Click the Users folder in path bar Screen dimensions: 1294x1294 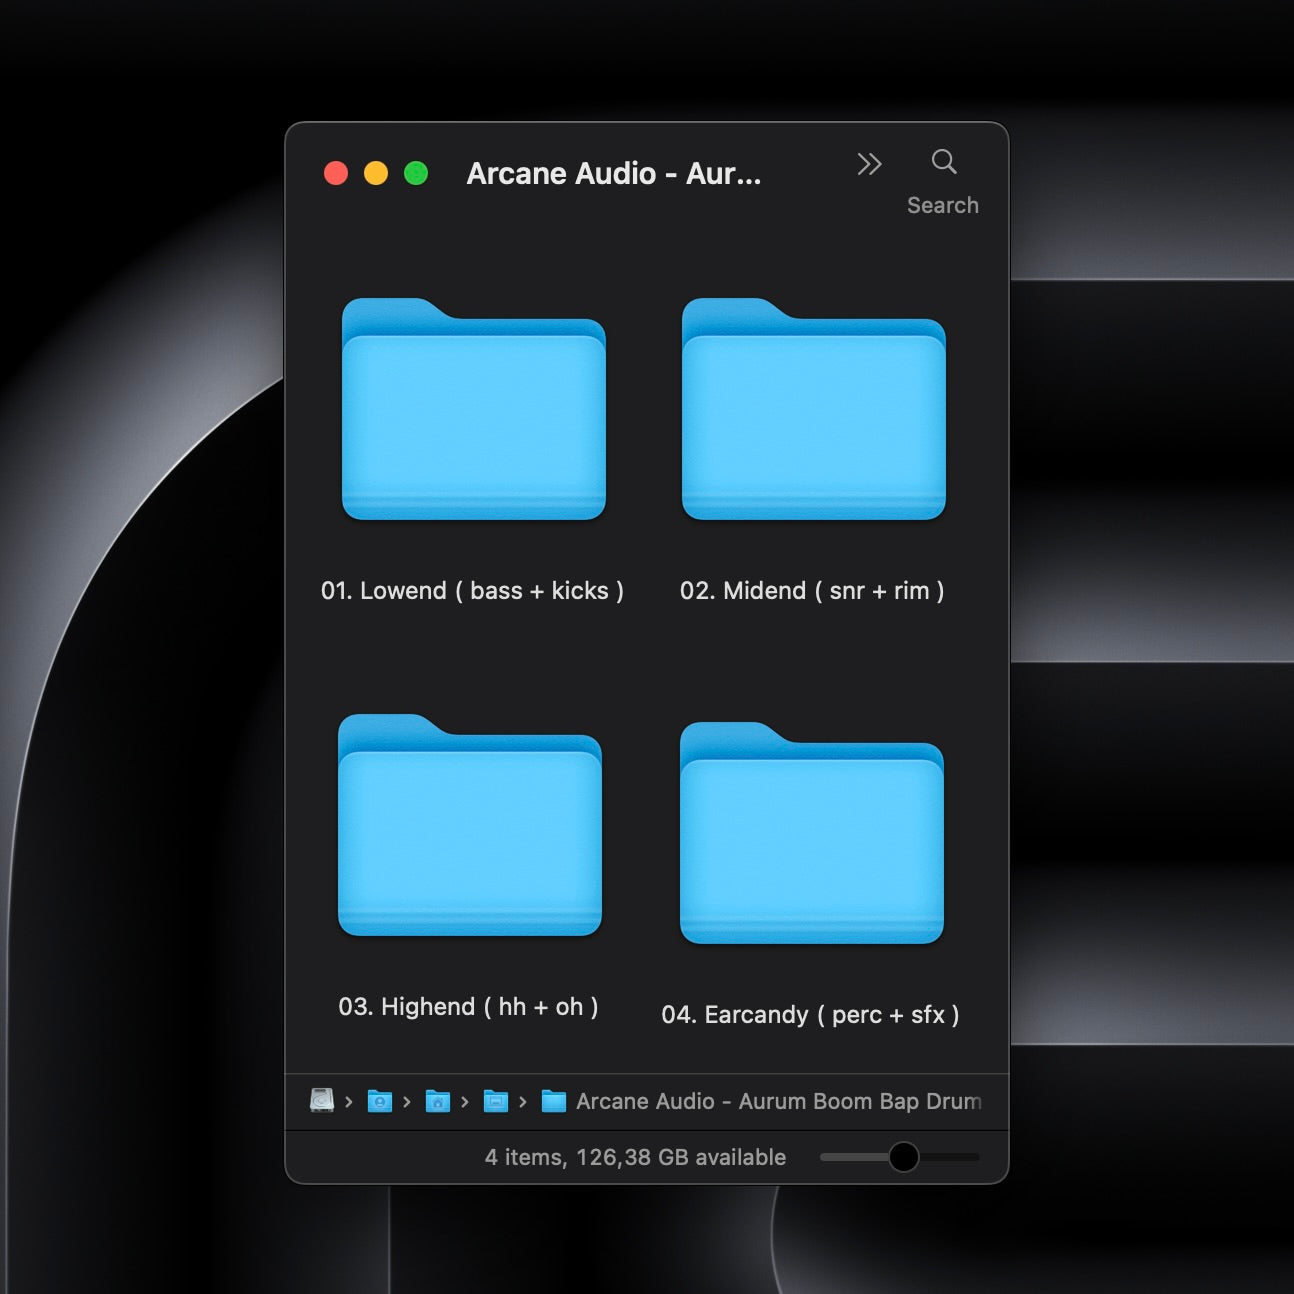coord(380,1101)
